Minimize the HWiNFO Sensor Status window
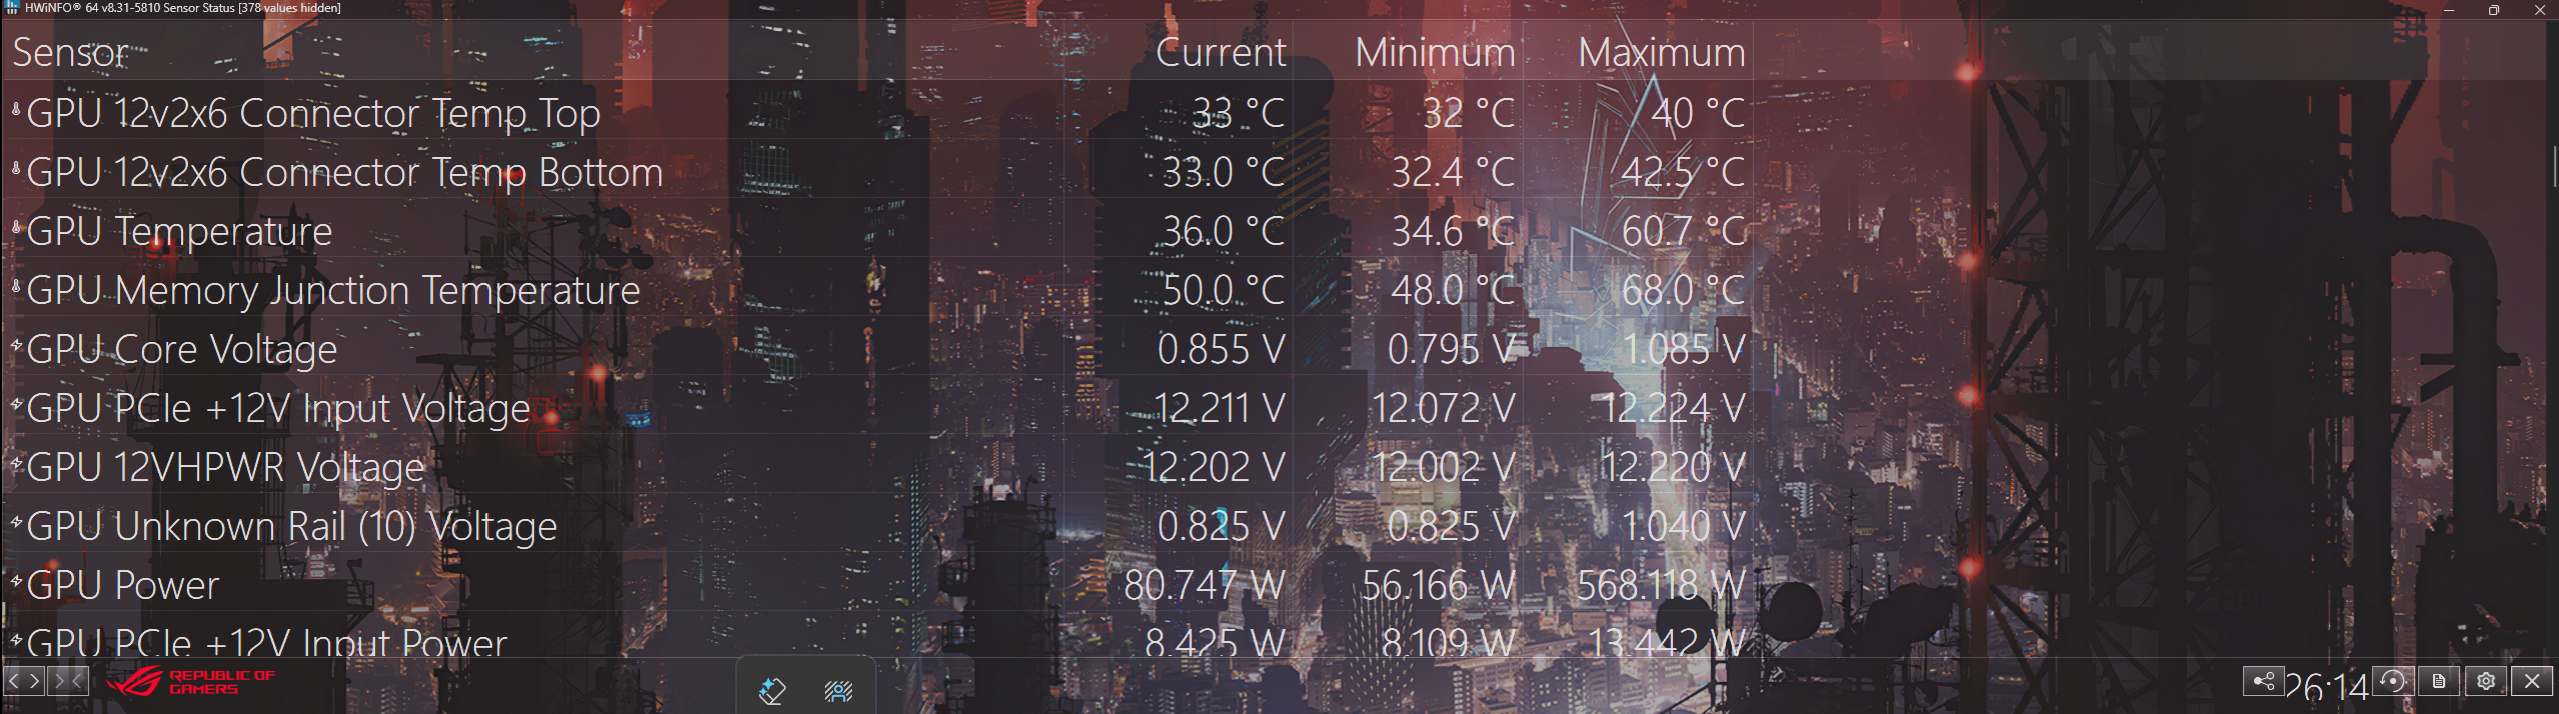Screen dimensions: 2559x714 2449,9
